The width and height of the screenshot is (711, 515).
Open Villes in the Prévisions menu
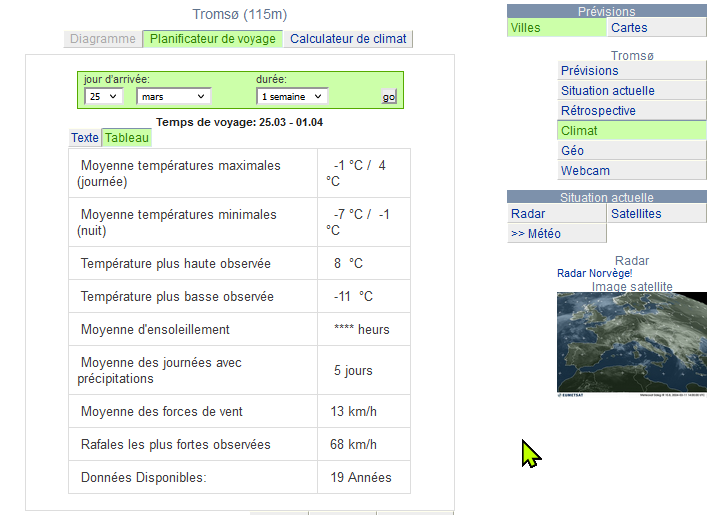556,28
